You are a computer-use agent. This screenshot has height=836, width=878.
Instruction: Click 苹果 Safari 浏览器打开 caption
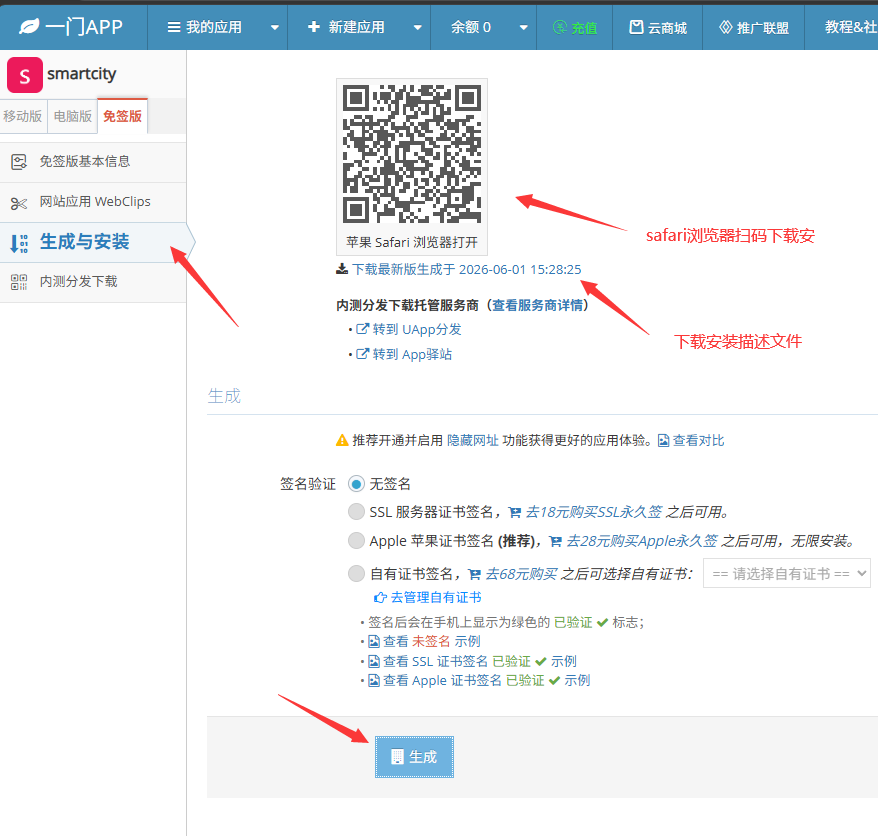point(412,242)
